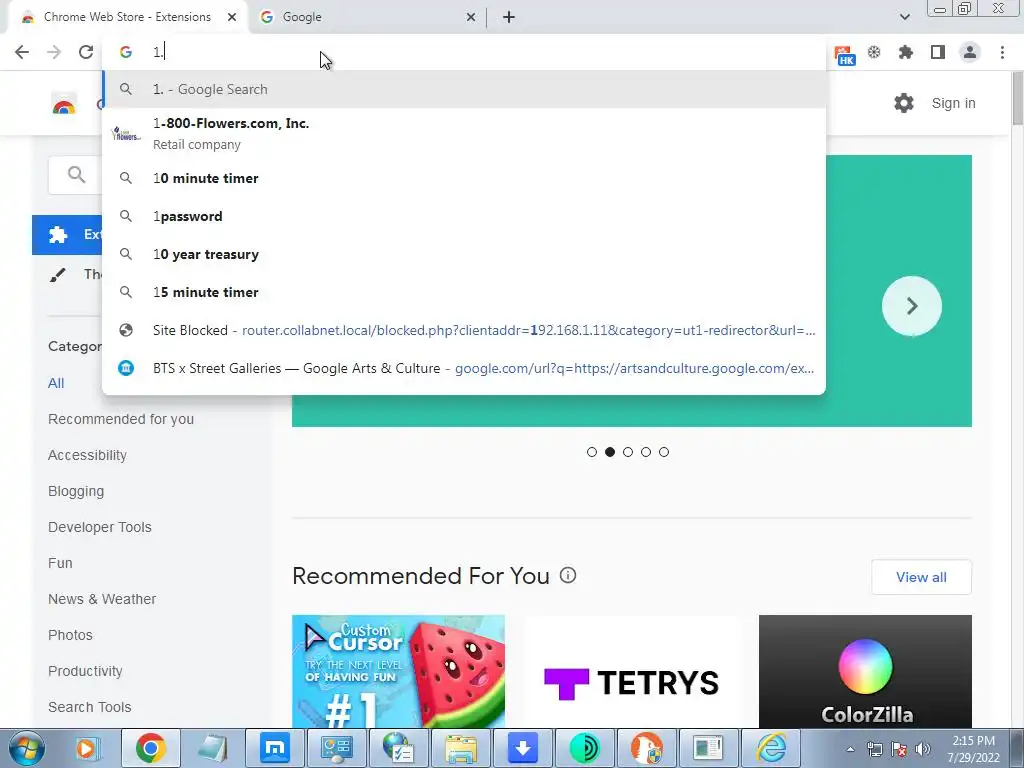
Task: Click the Action Center flag tray icon
Action: (x=899, y=749)
